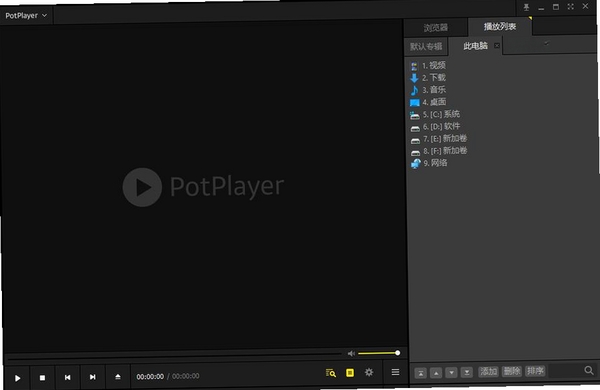The height and width of the screenshot is (390, 600).
Task: Click the 00:00:00 elapsed time display
Action: [x=150, y=377]
